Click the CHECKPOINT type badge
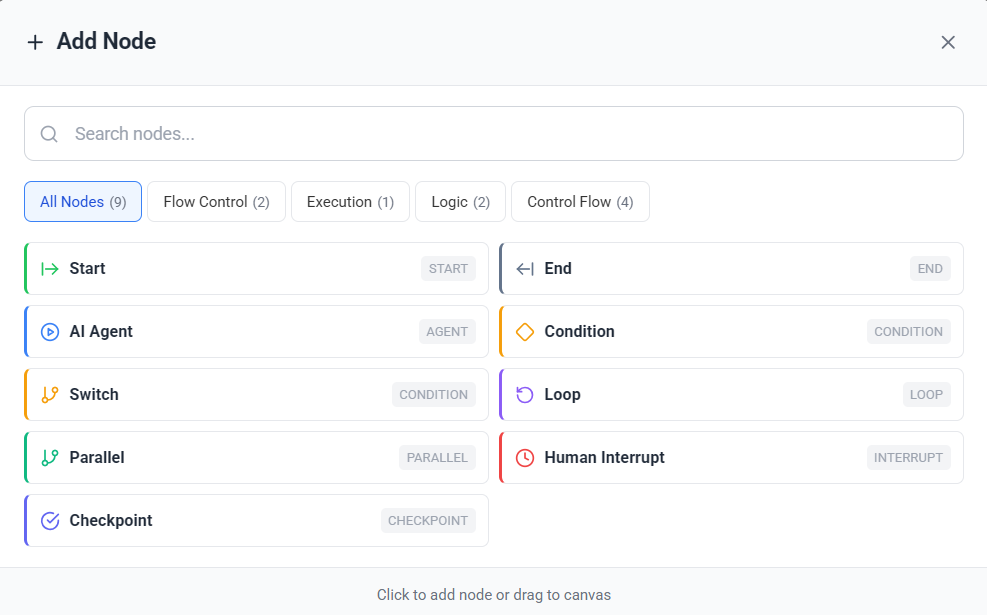 point(428,521)
